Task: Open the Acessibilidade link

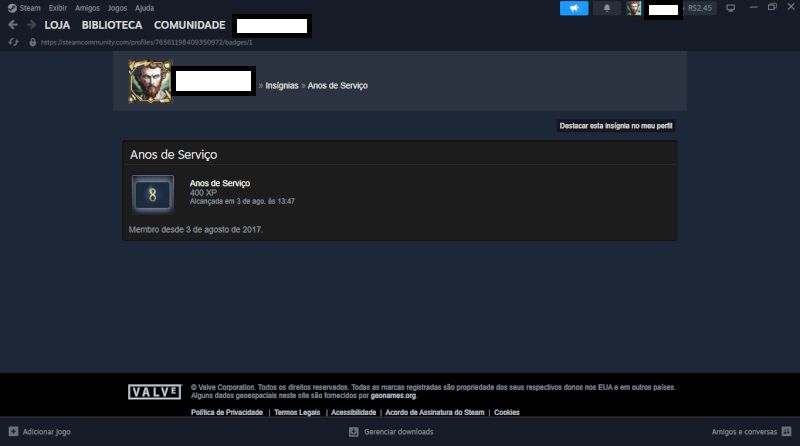Action: click(354, 412)
